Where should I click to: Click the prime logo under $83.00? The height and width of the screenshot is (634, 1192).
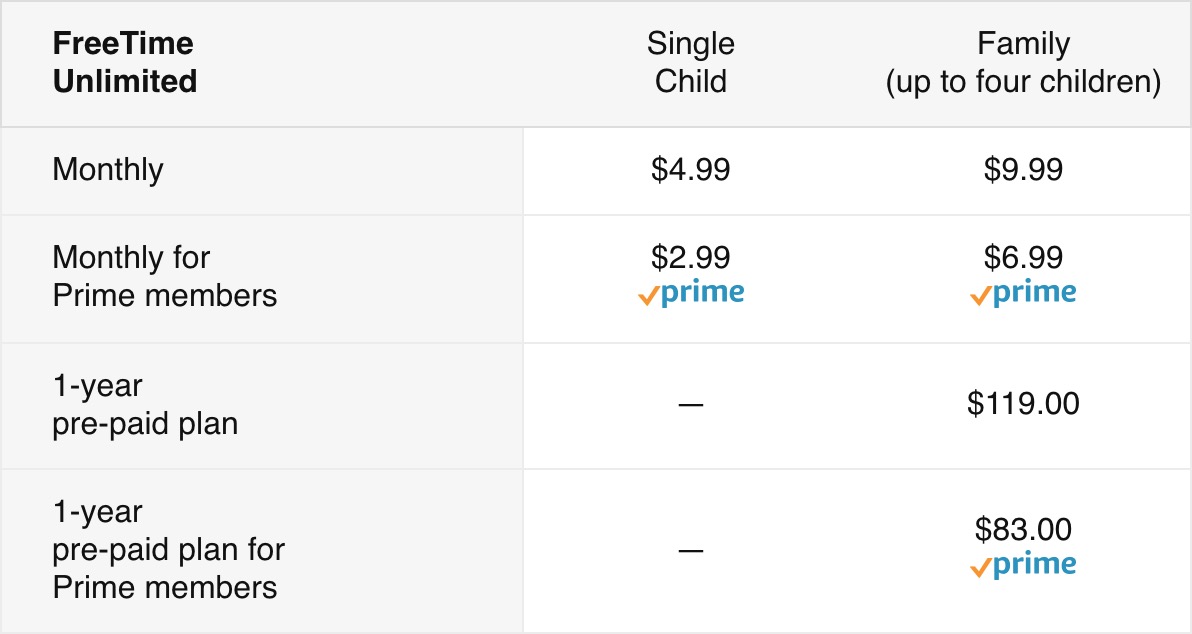click(1023, 566)
